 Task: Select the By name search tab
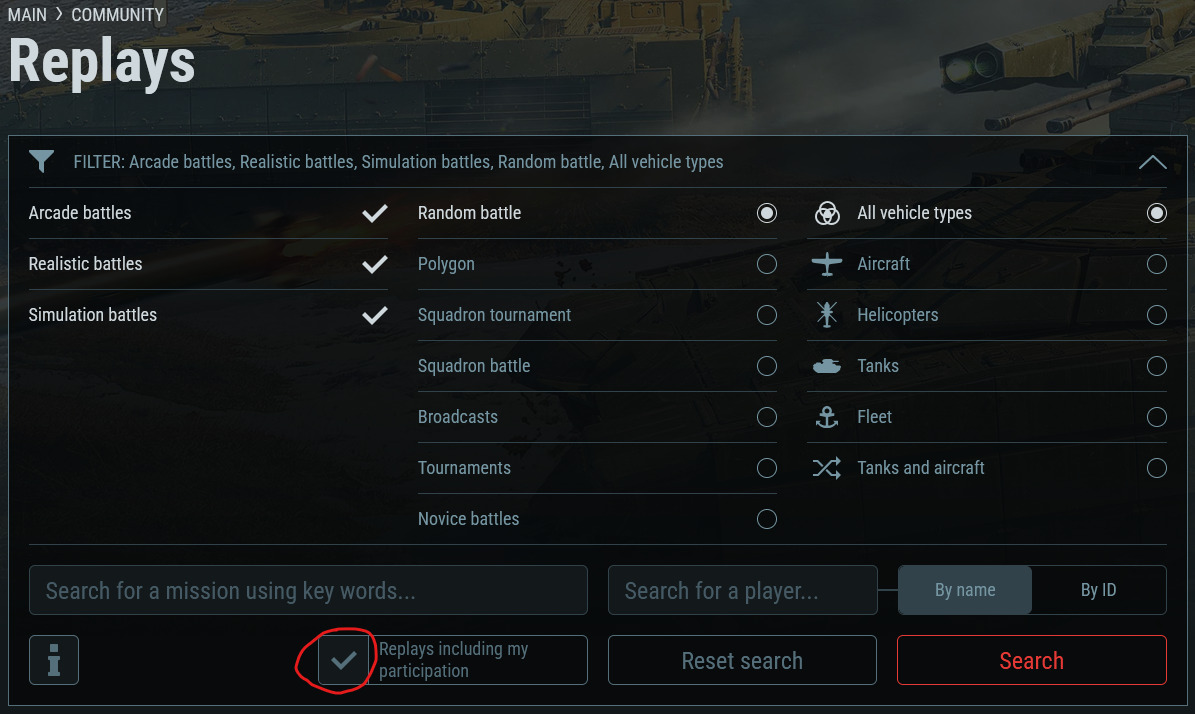[965, 590]
